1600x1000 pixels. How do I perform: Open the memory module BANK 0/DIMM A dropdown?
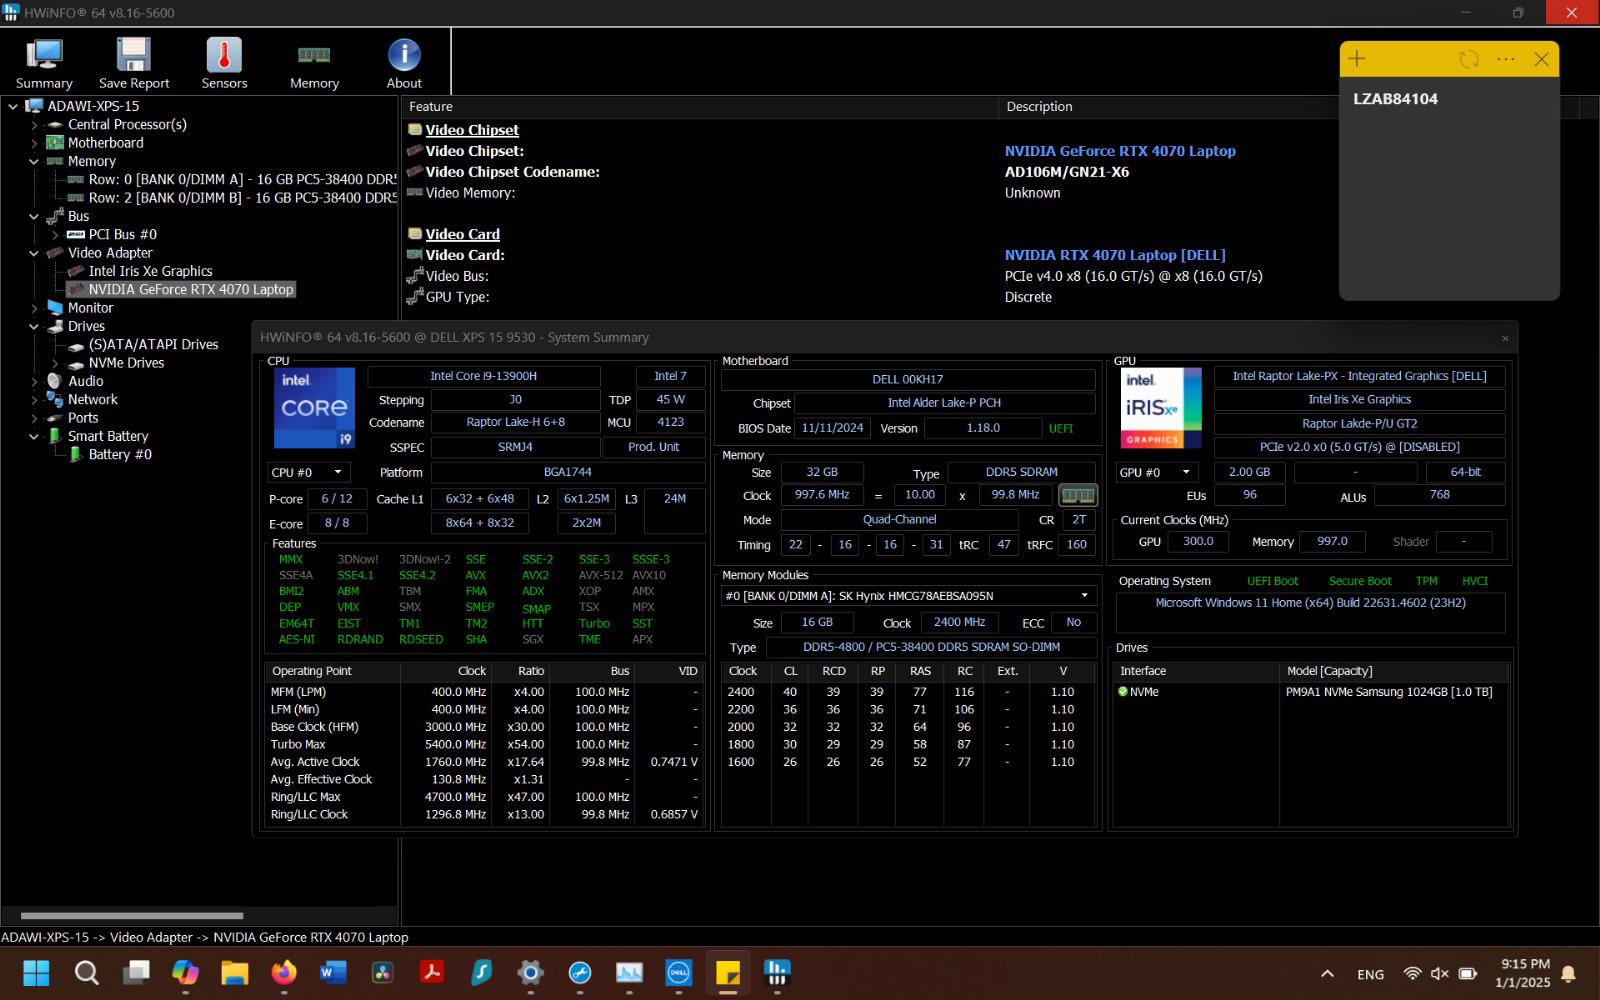coord(908,596)
